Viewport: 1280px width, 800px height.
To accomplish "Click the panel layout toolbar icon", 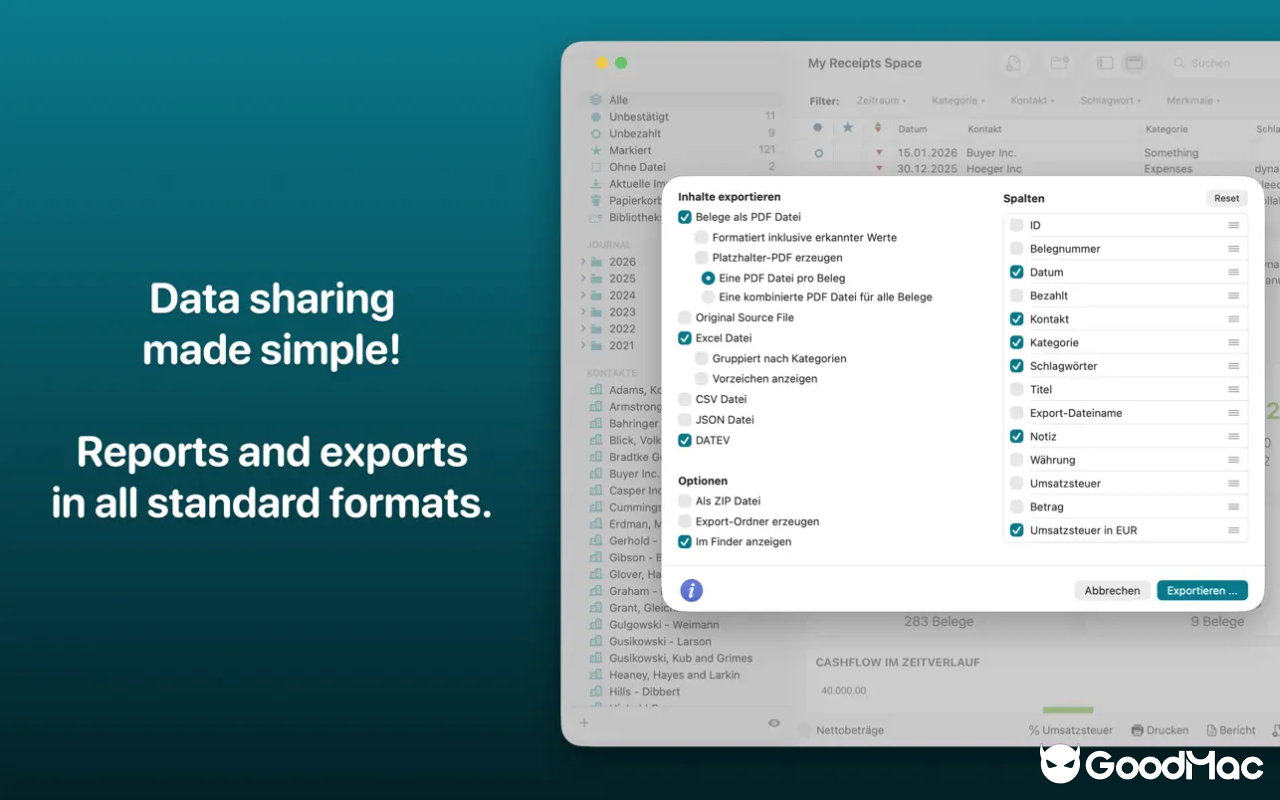I will [x=1134, y=63].
